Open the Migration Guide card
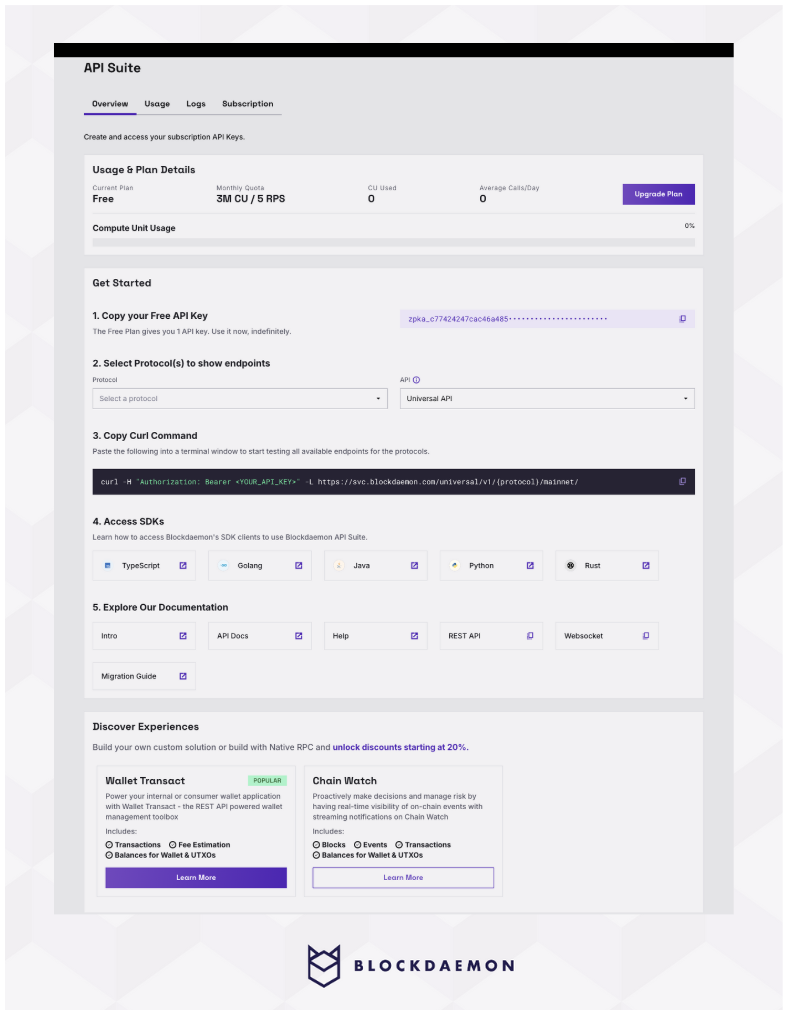Screen dimensions: 786x1010 point(144,676)
